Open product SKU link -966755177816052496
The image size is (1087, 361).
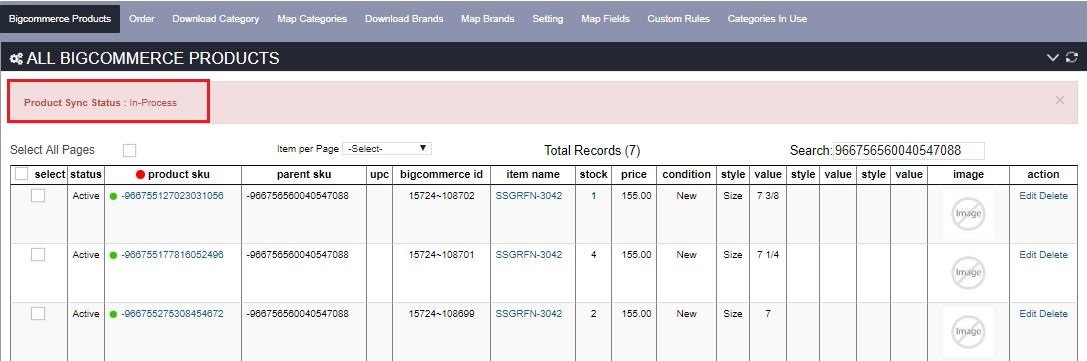[172, 255]
